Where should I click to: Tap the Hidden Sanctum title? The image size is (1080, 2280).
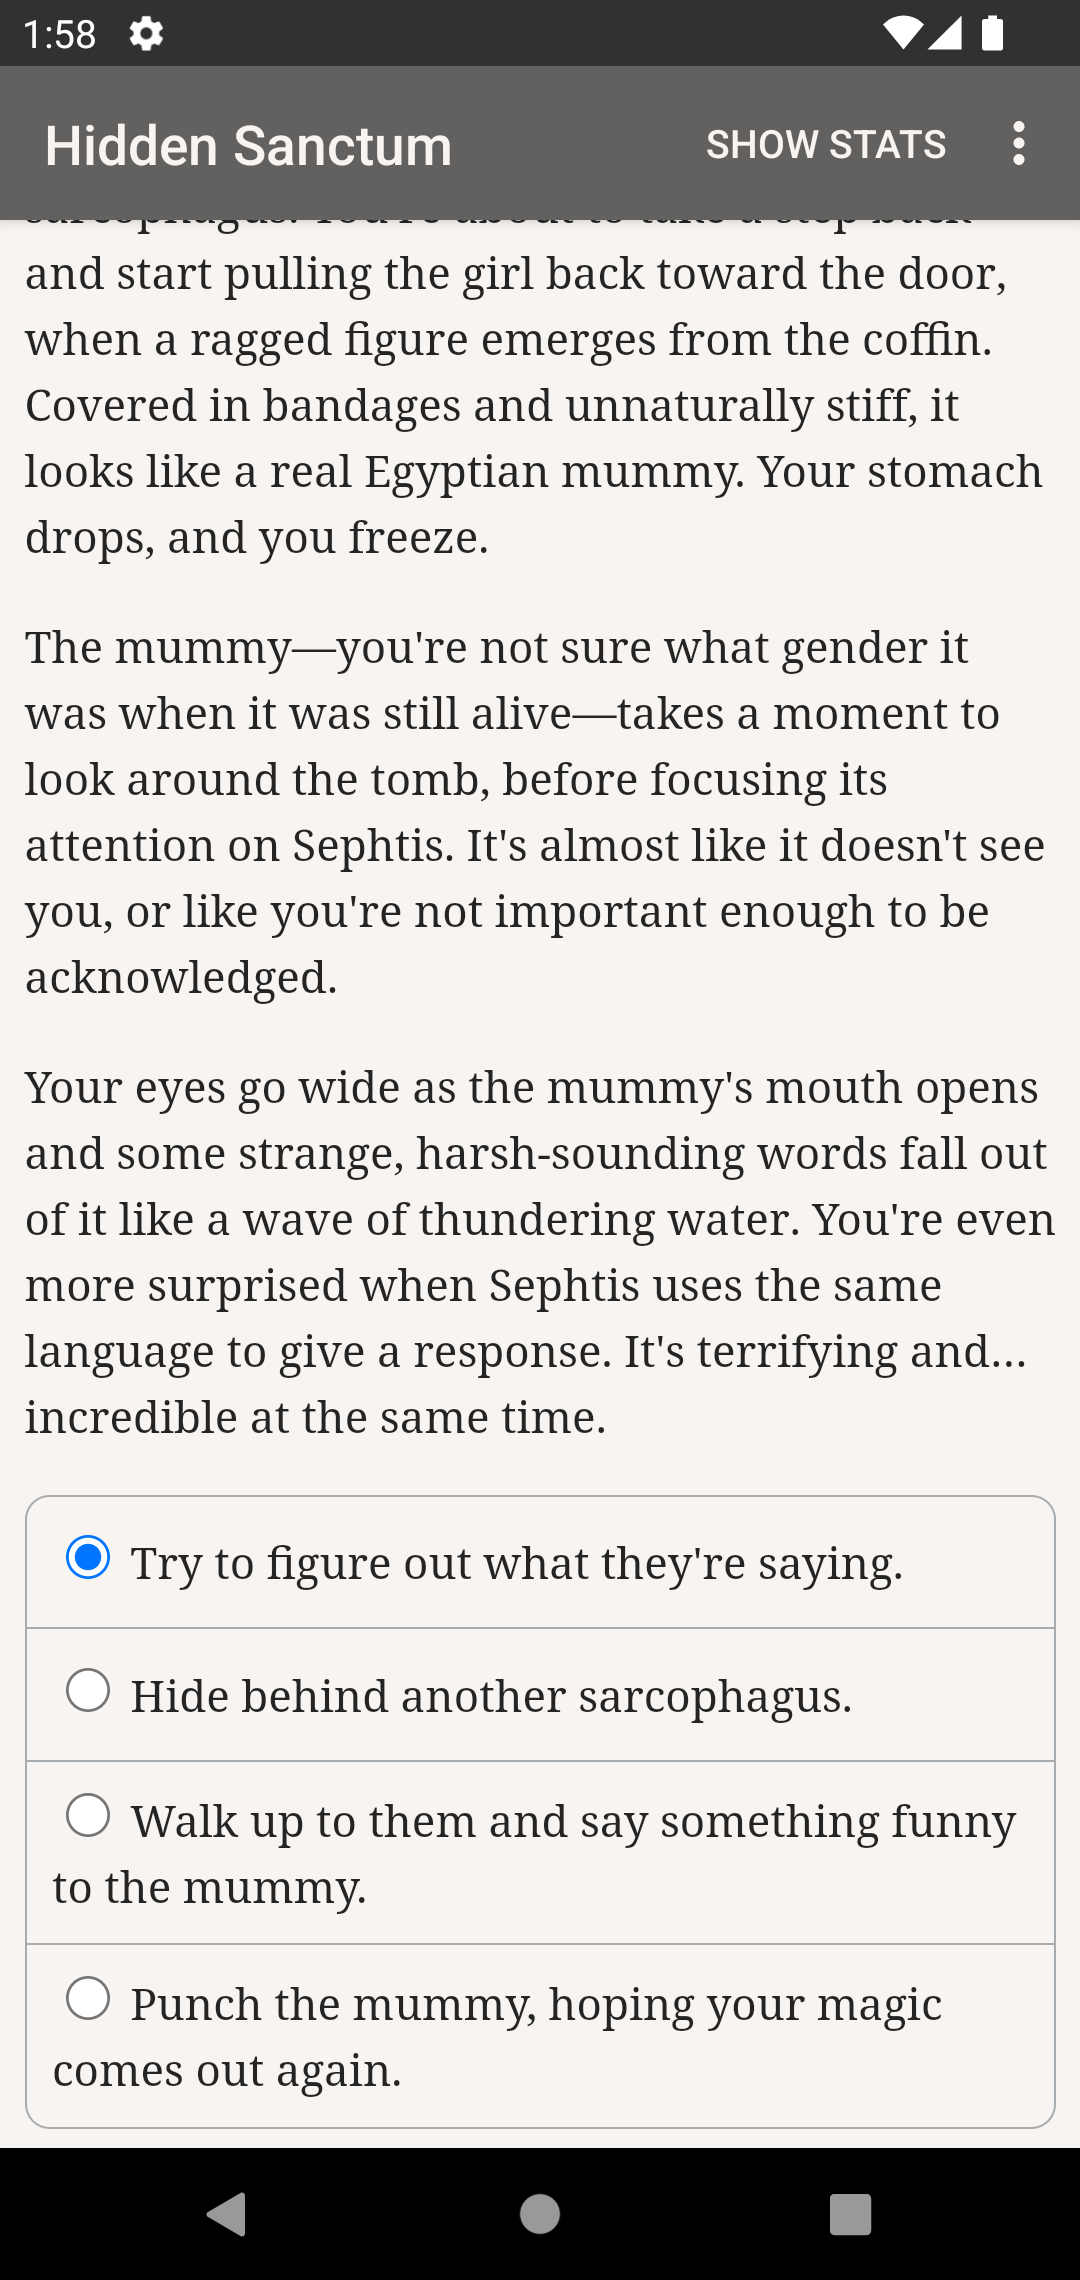[x=248, y=146]
